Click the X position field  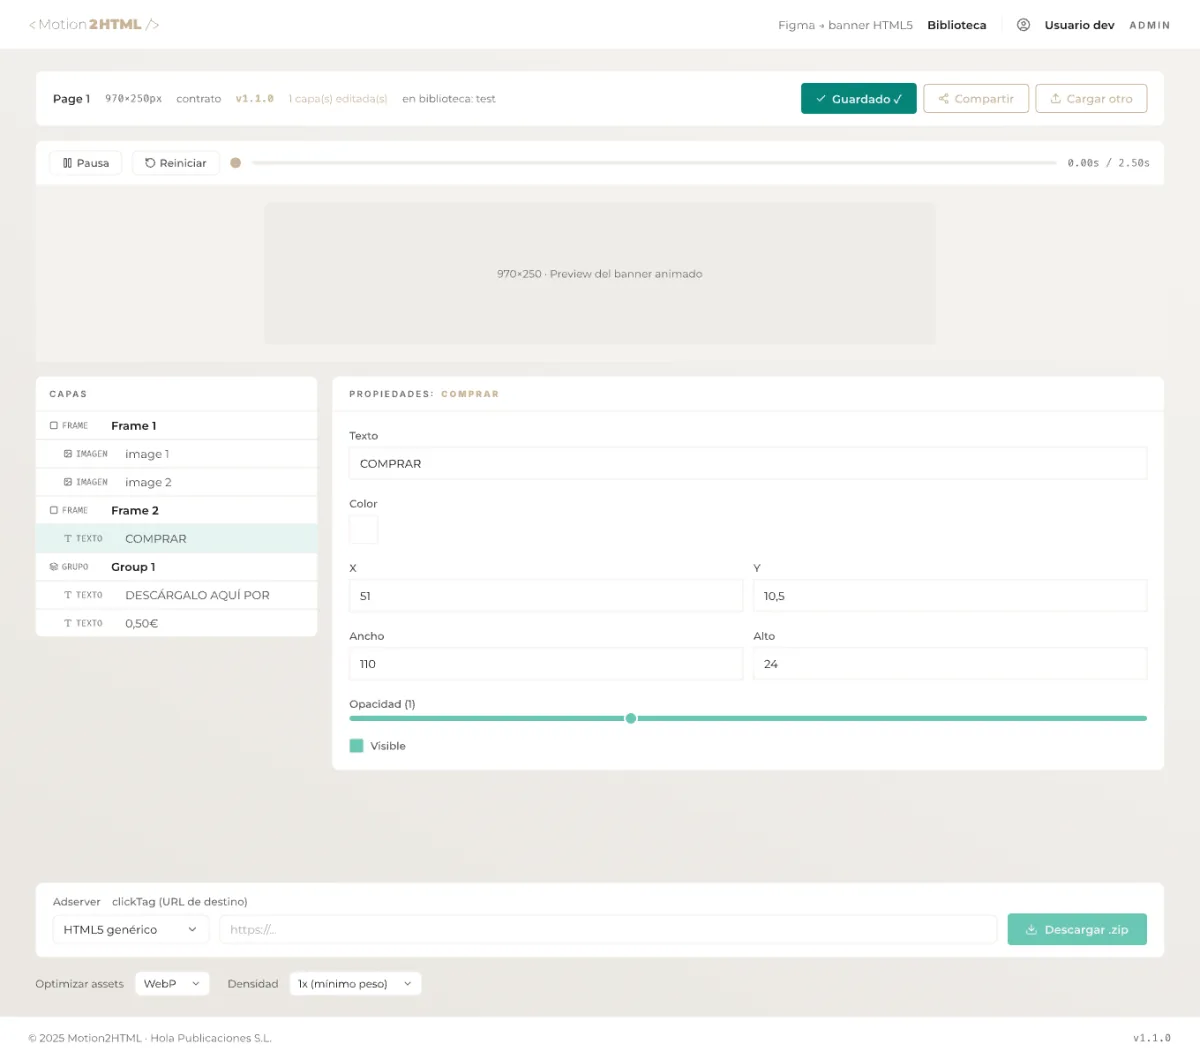pyautogui.click(x=546, y=596)
